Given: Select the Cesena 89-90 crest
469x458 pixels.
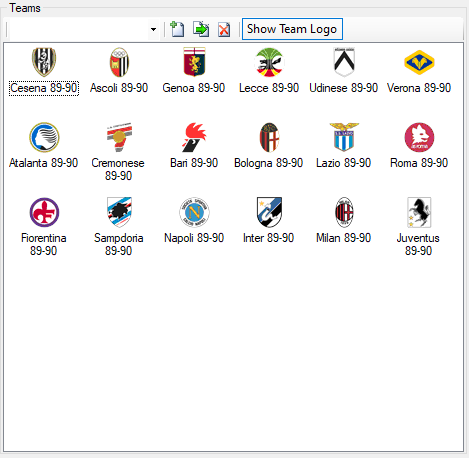Looking at the screenshot, I should pyautogui.click(x=44, y=62).
